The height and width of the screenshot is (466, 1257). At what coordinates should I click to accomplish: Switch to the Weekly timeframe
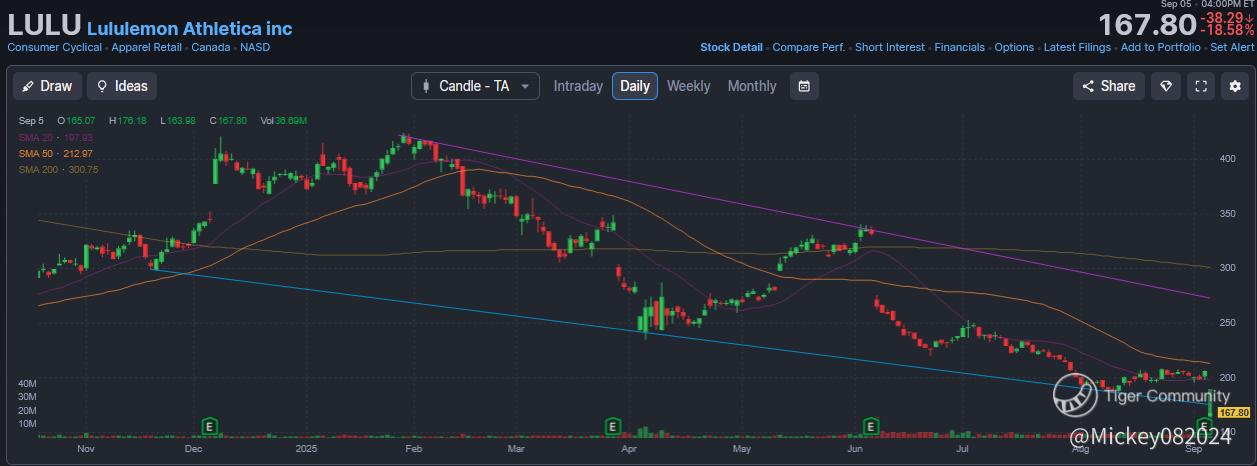688,86
